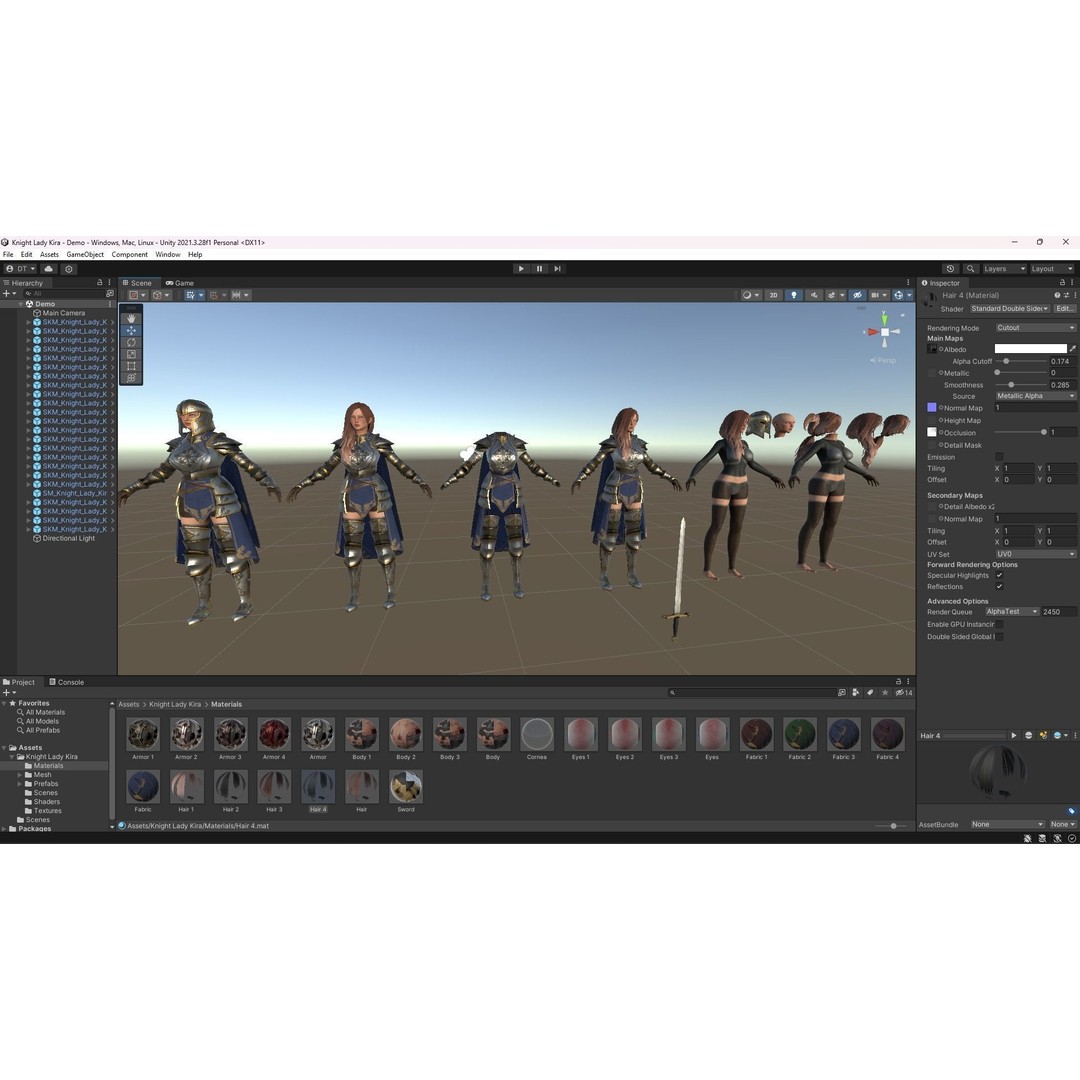
Task: Open material help question-mark icon
Action: (x=1057, y=295)
